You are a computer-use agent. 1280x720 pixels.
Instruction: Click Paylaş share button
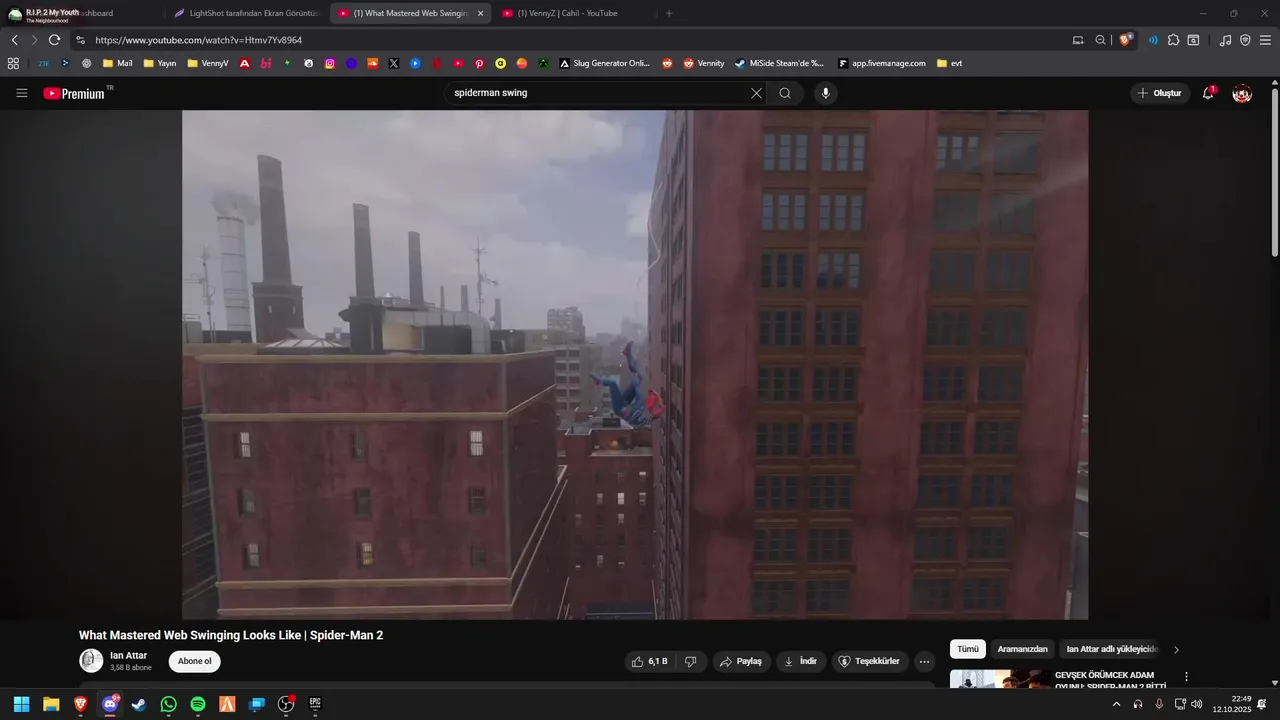coord(741,661)
